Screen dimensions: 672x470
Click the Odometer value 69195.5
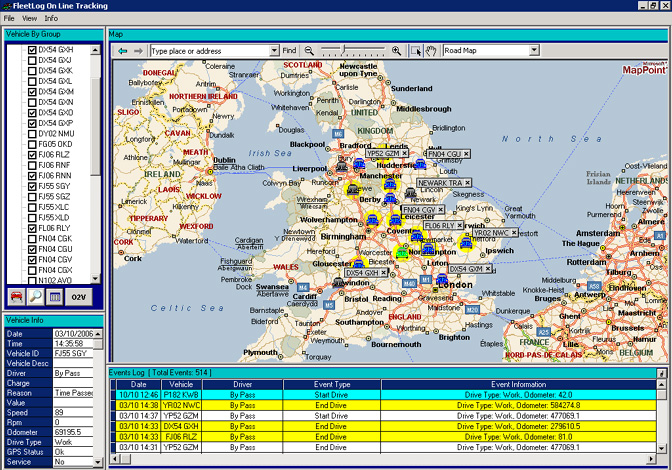coord(73,432)
